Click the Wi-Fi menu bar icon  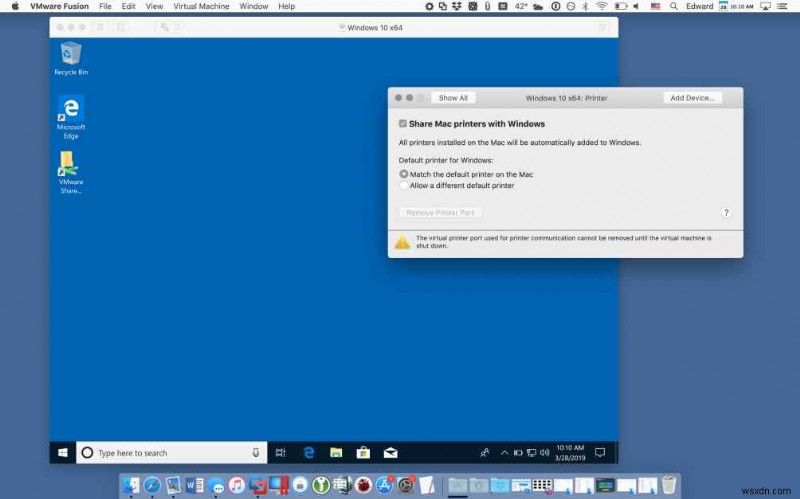click(602, 6)
